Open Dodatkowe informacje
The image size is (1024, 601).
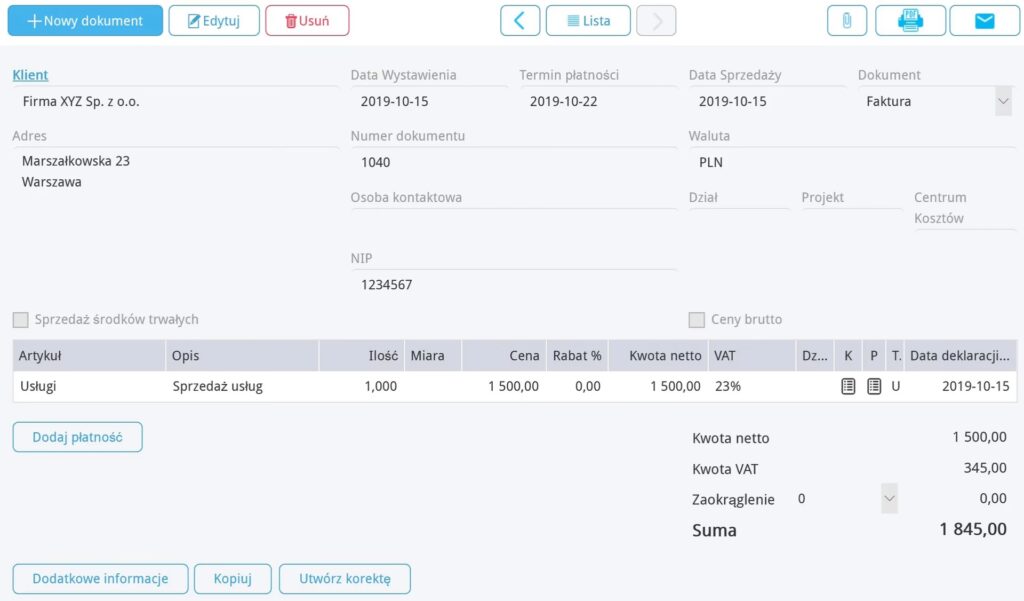point(101,579)
